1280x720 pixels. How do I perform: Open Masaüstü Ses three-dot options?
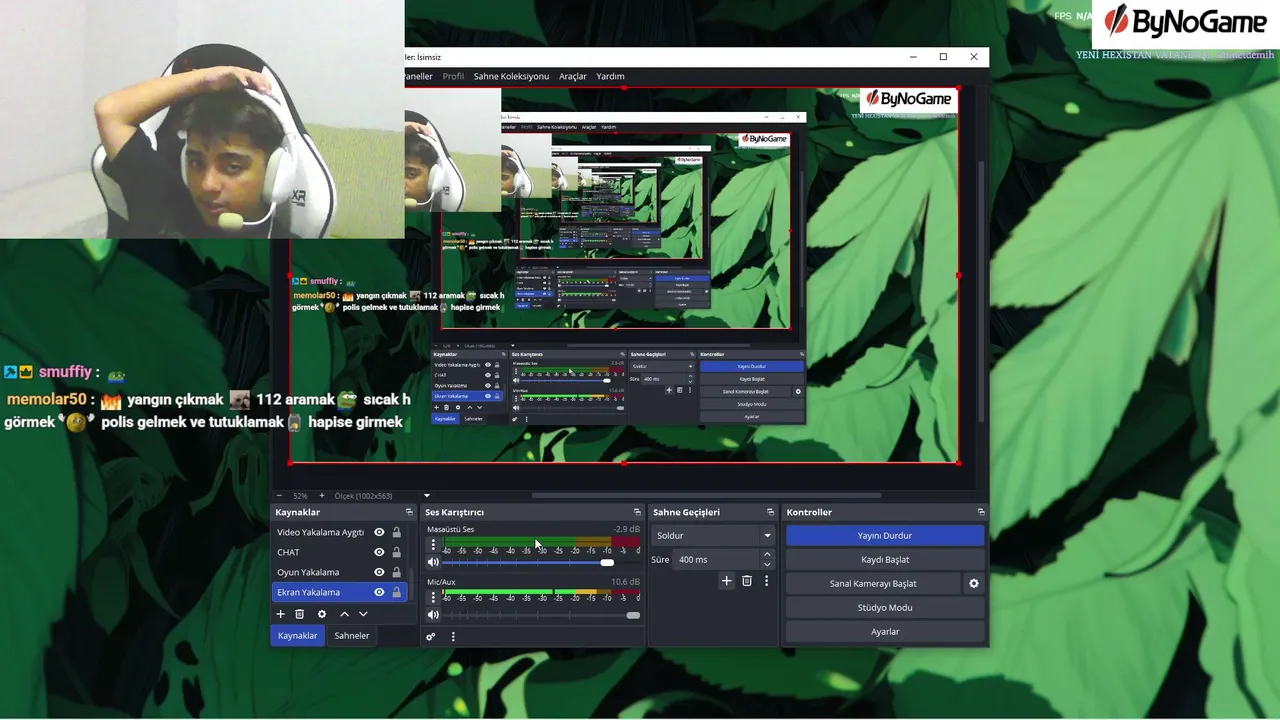click(x=433, y=545)
